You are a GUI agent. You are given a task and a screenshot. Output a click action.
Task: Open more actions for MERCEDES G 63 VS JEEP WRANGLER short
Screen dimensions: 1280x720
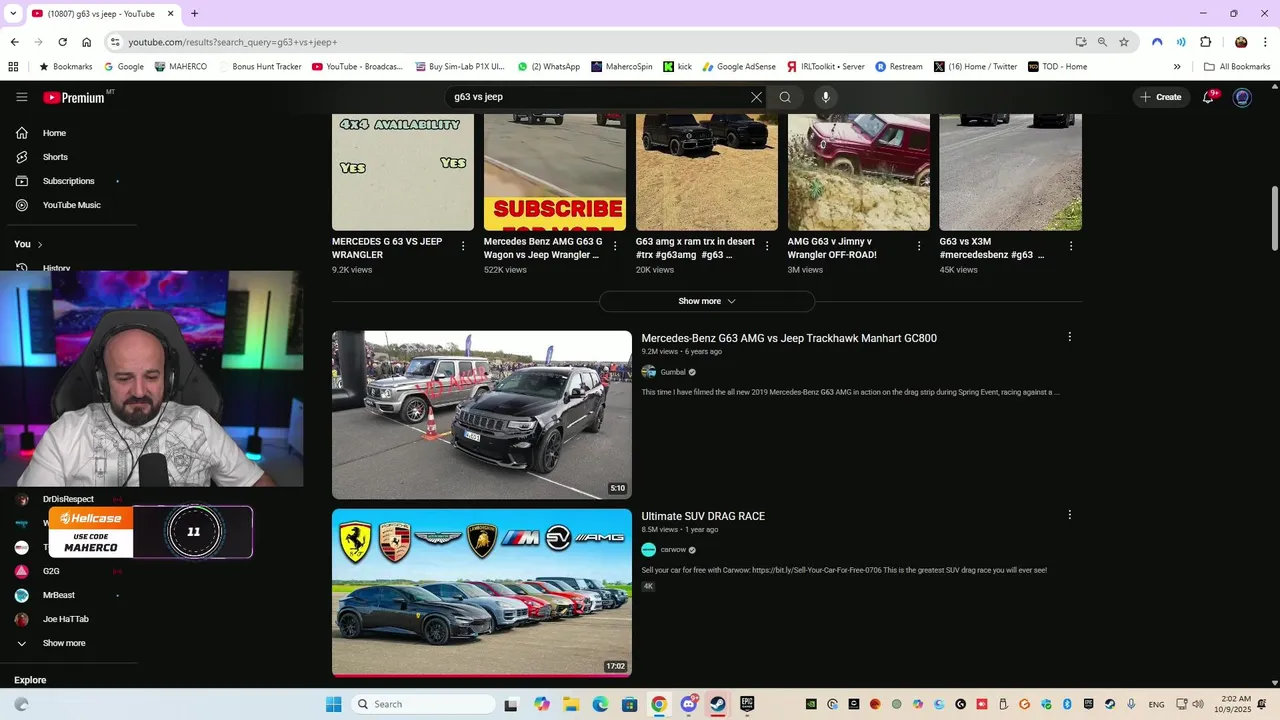tap(463, 245)
